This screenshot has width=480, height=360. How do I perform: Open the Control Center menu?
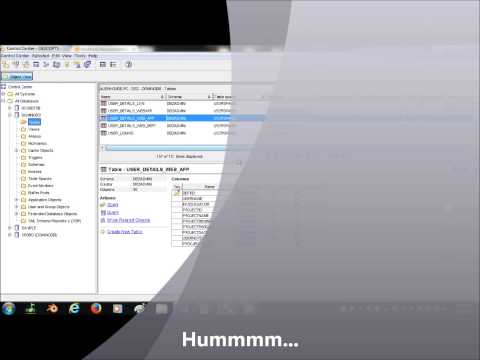pos(15,56)
